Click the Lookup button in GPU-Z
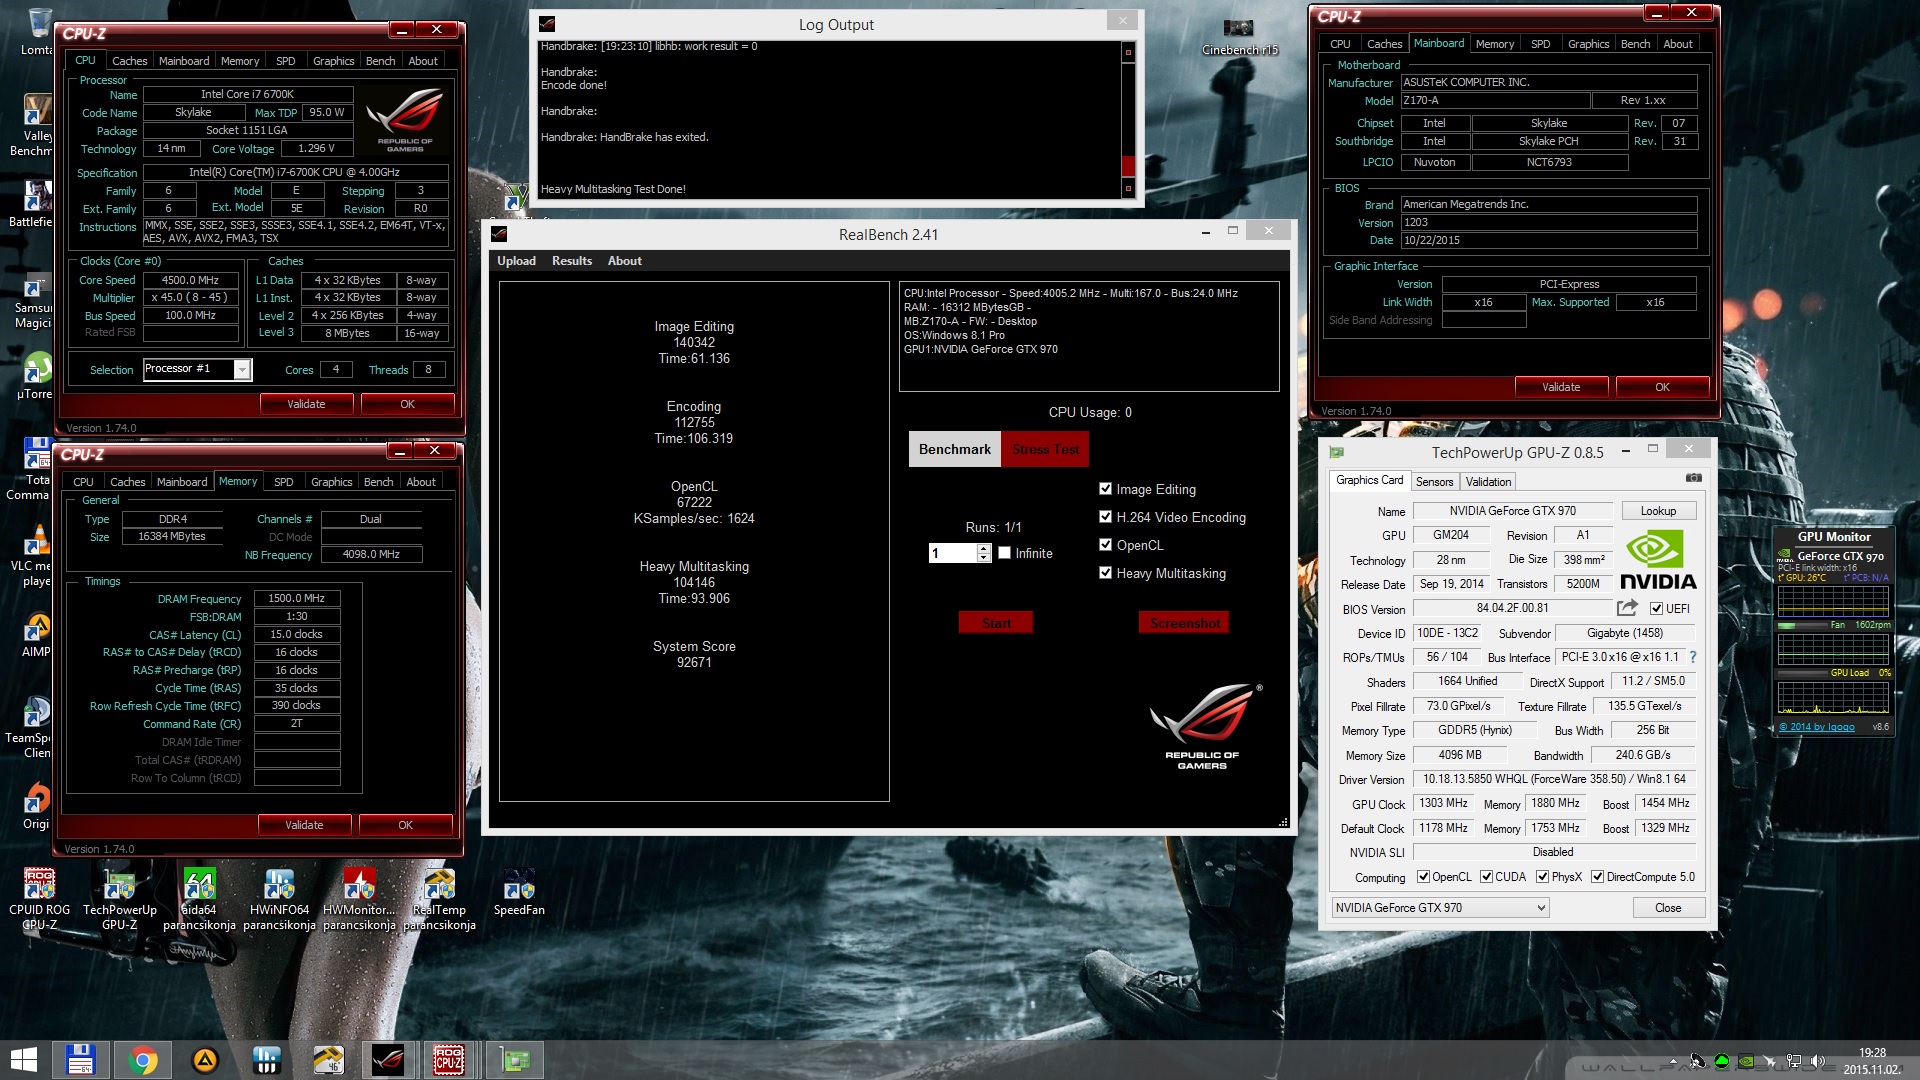The image size is (1920, 1080). click(1658, 511)
